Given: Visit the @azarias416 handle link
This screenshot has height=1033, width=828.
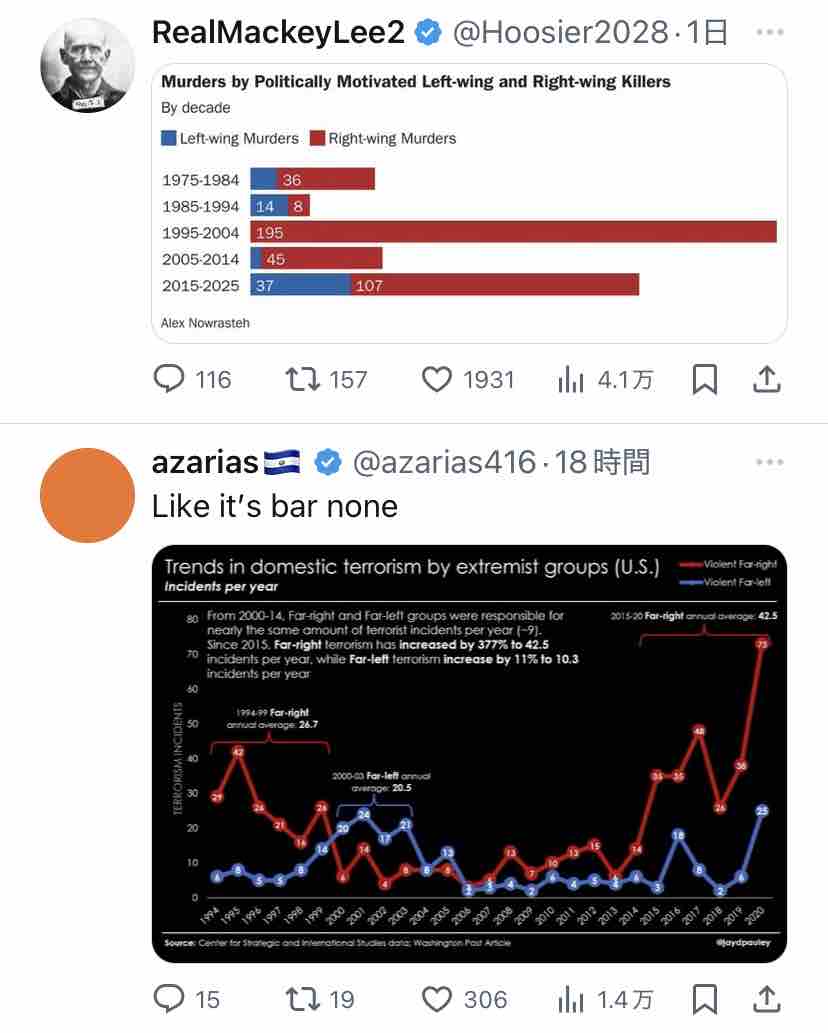Looking at the screenshot, I should point(445,462).
